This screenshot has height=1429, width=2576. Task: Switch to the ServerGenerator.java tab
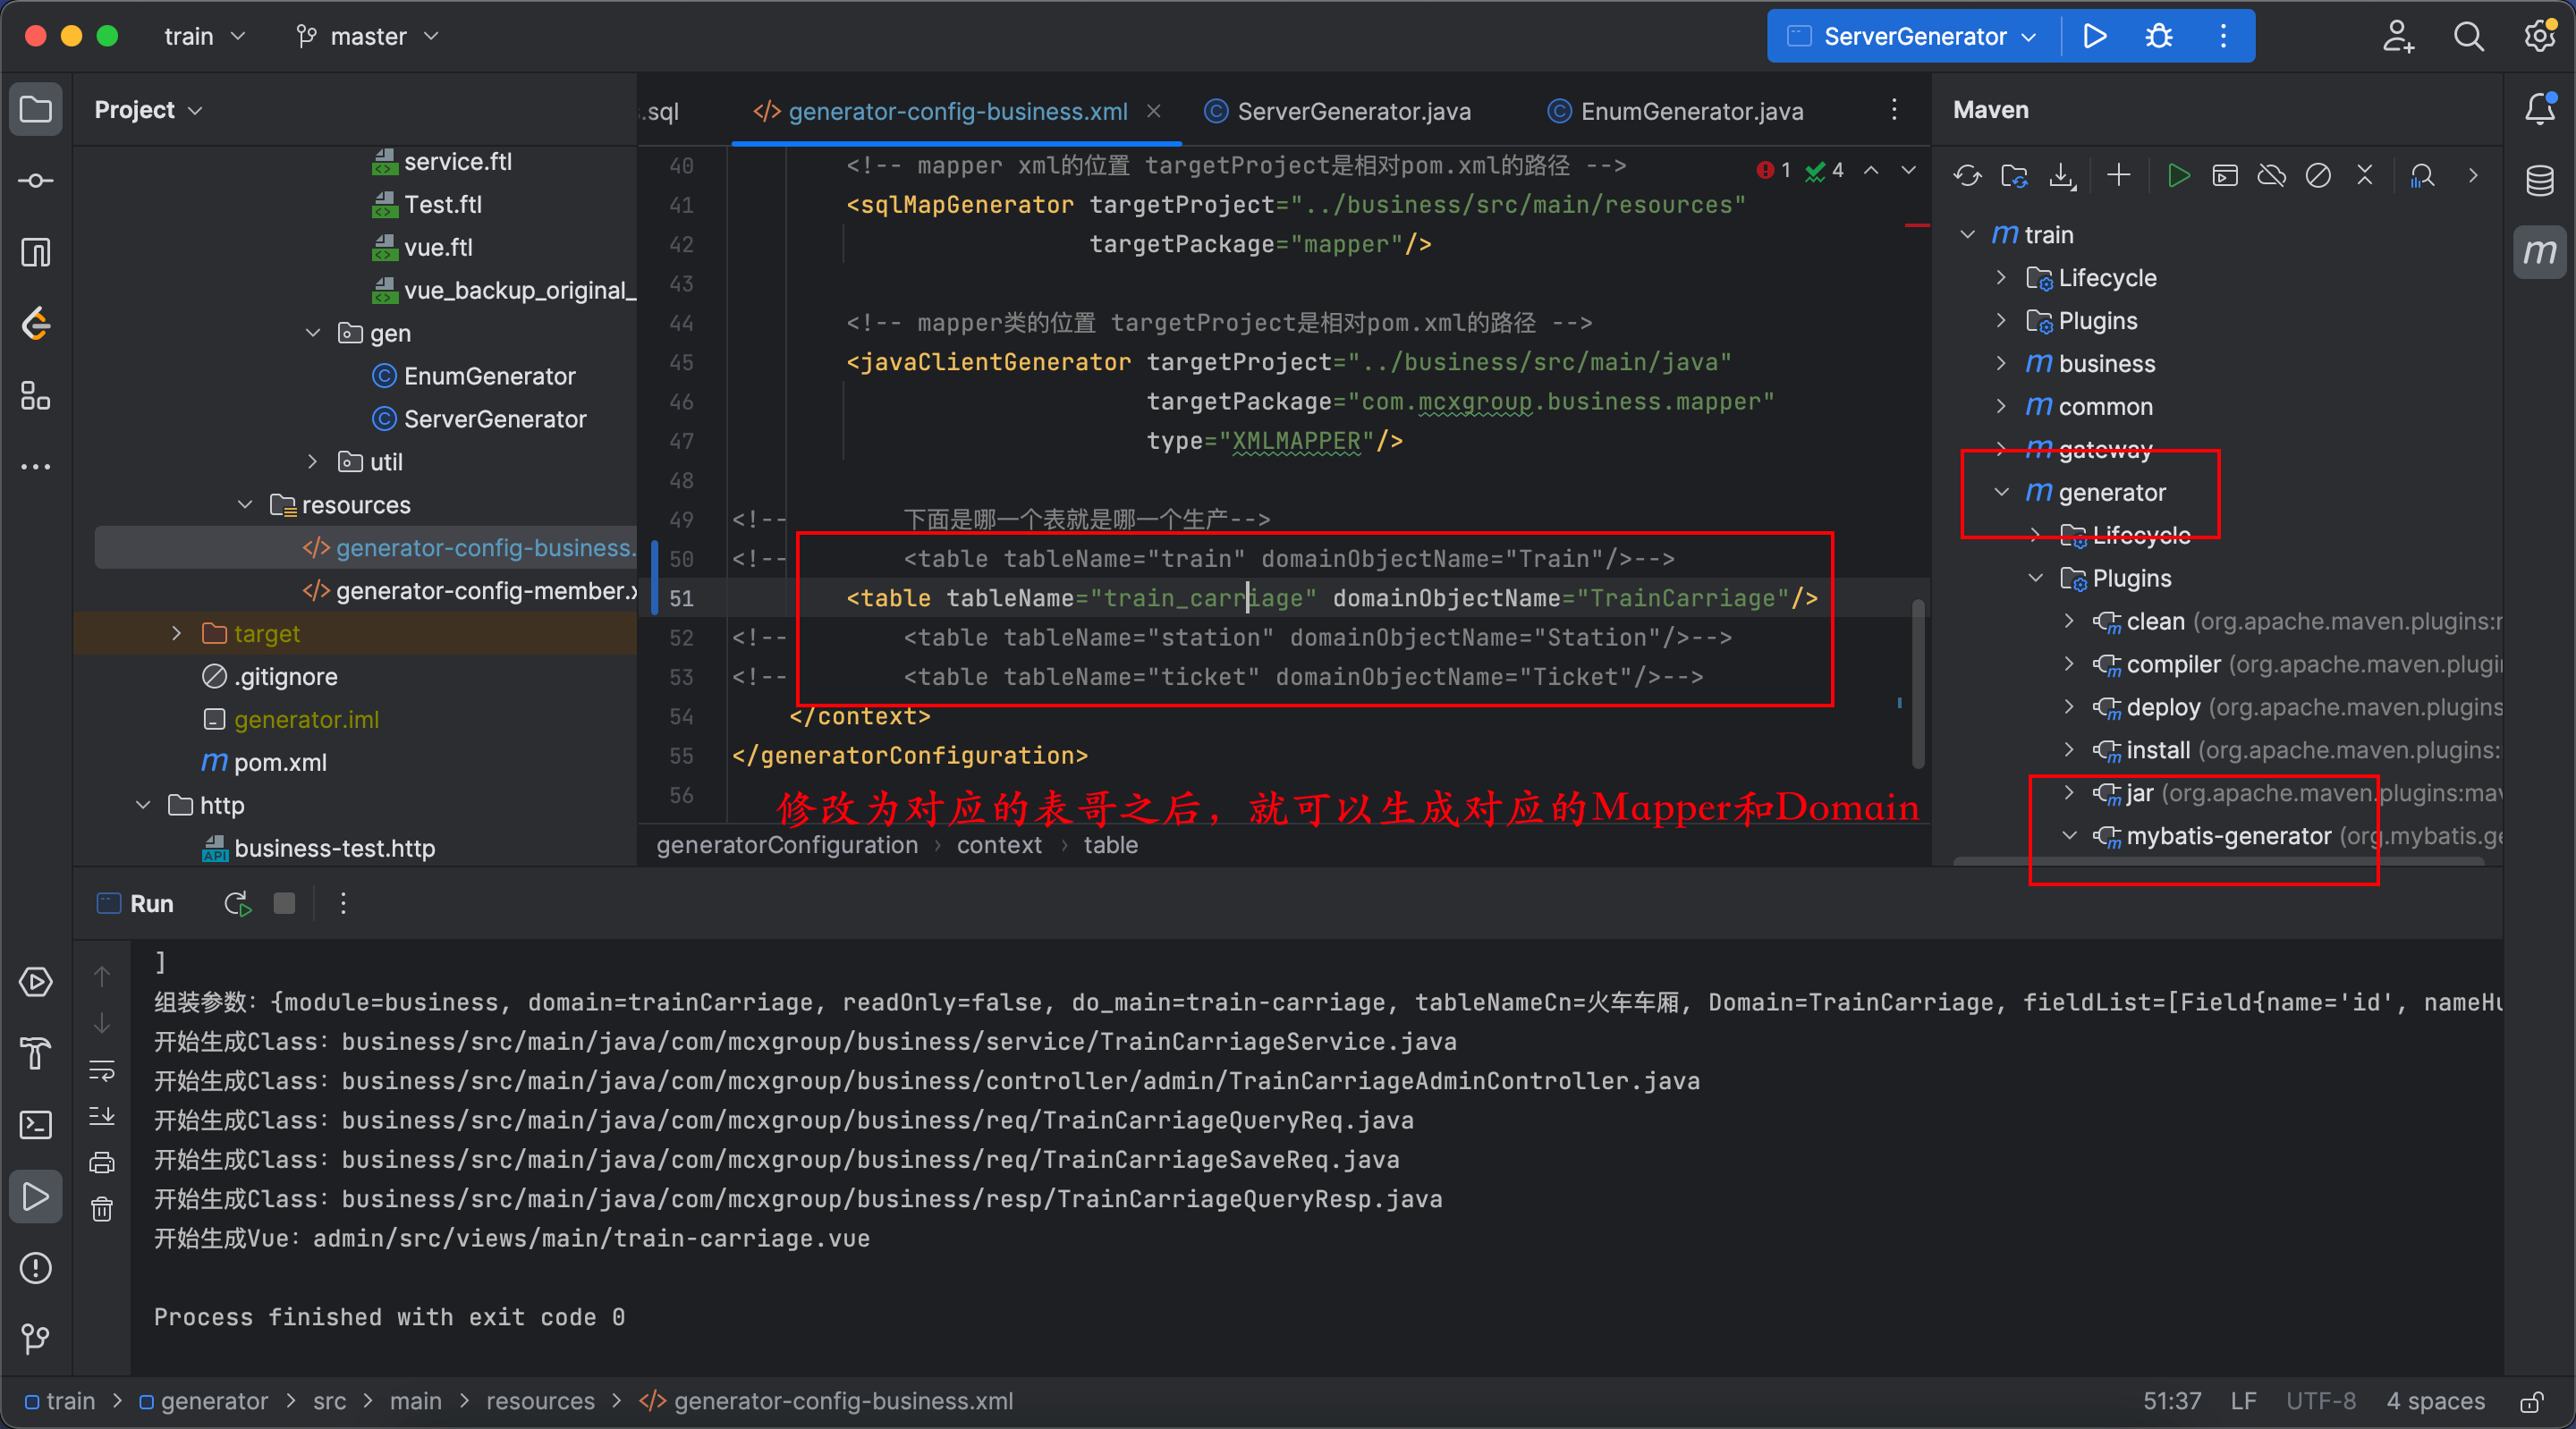pos(1352,111)
